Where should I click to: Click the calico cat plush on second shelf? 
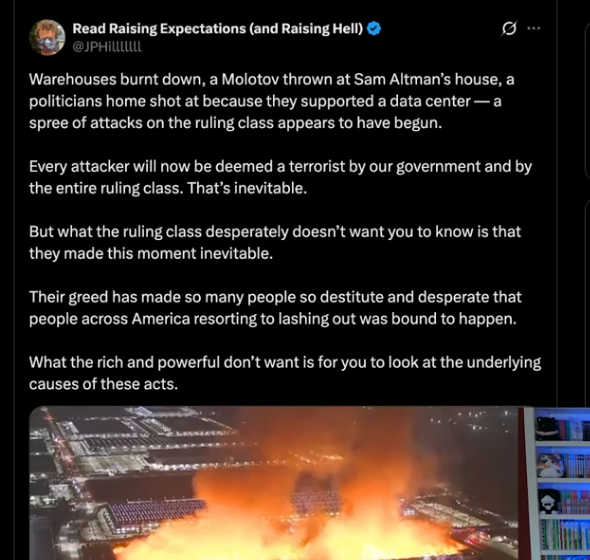click(x=550, y=465)
